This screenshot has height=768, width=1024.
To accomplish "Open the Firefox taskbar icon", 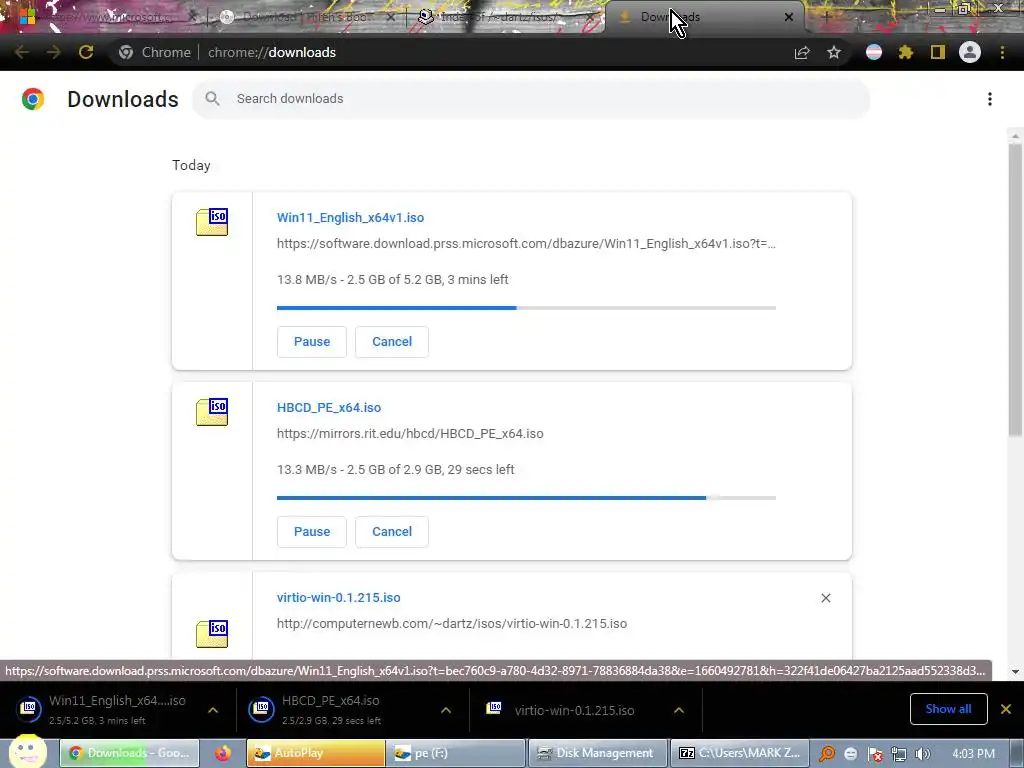I will 223,753.
